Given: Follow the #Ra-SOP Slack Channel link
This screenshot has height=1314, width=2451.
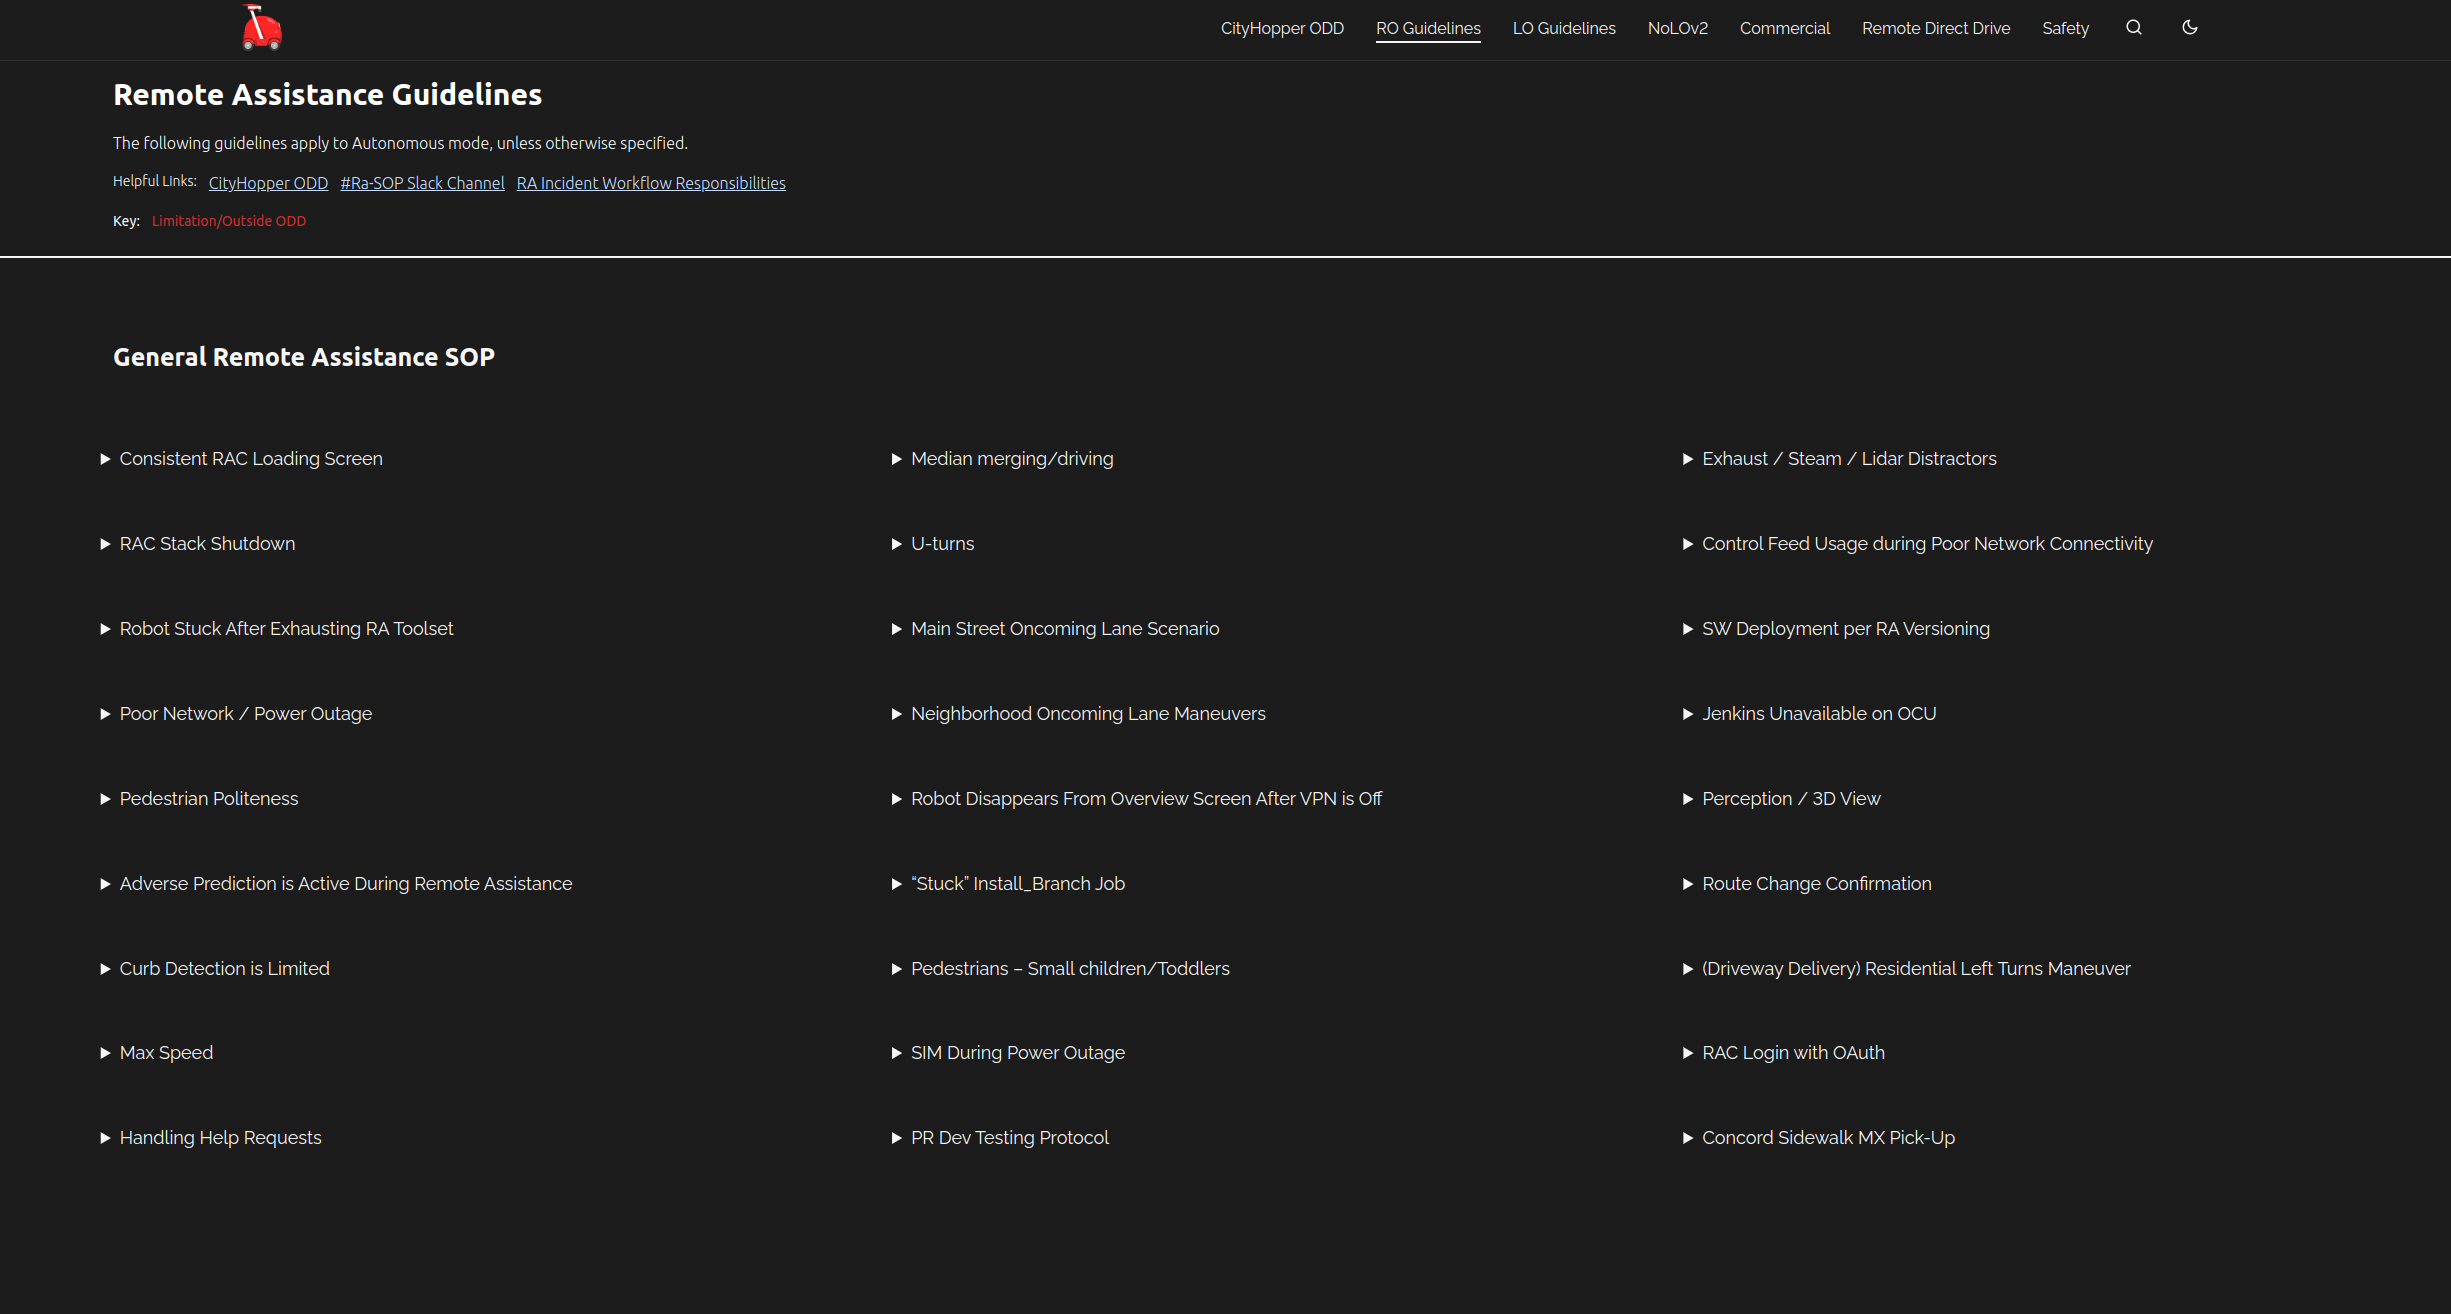Looking at the screenshot, I should pos(422,183).
